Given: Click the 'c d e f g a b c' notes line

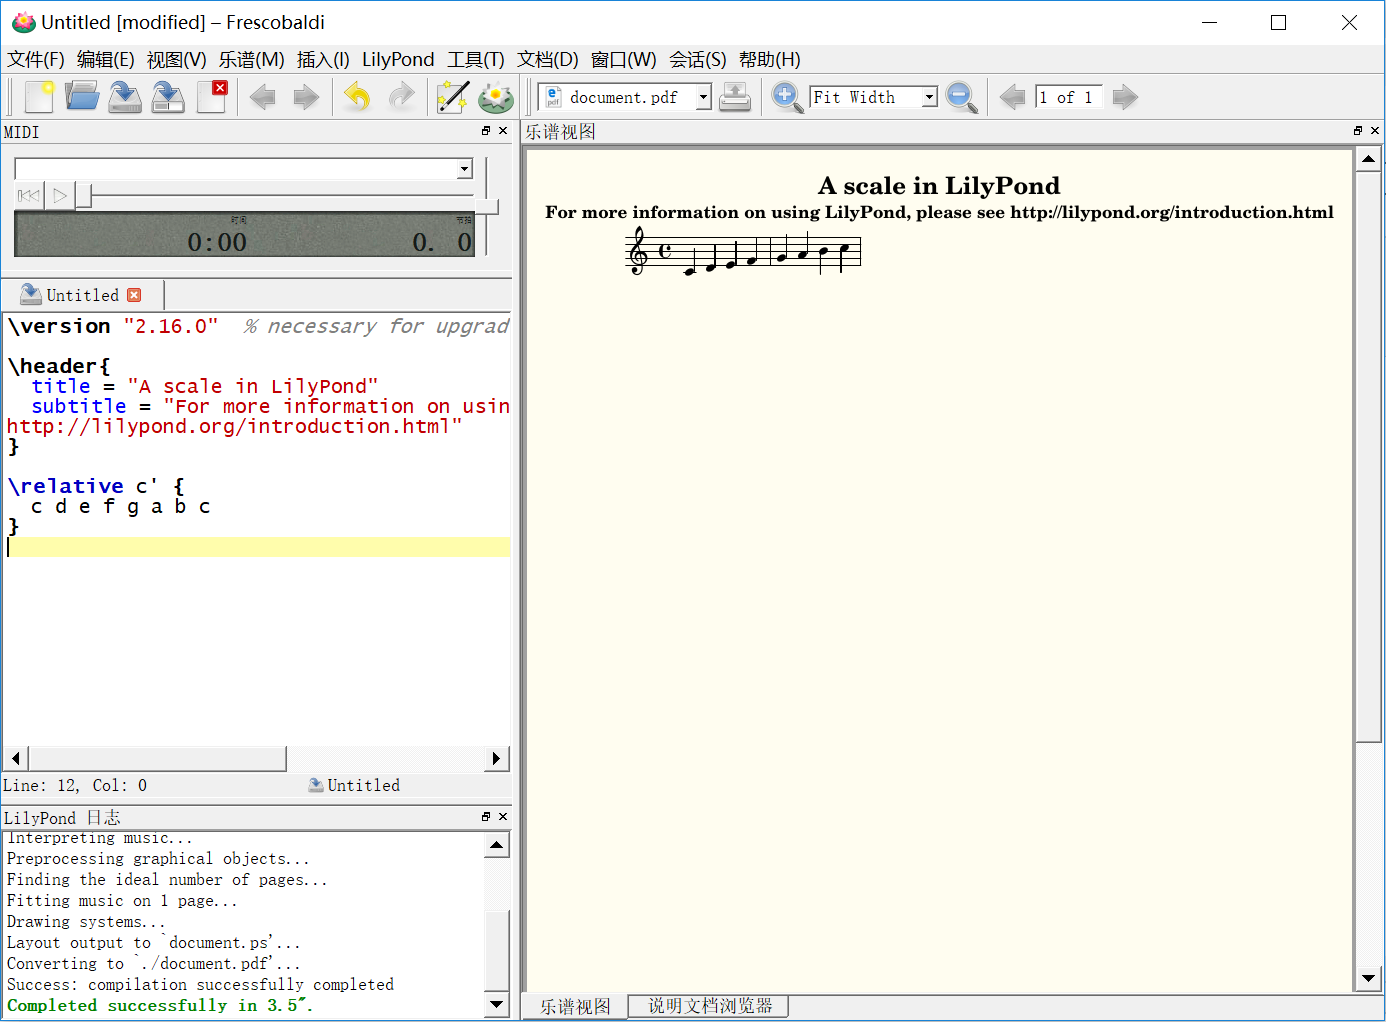Looking at the screenshot, I should pos(120,506).
